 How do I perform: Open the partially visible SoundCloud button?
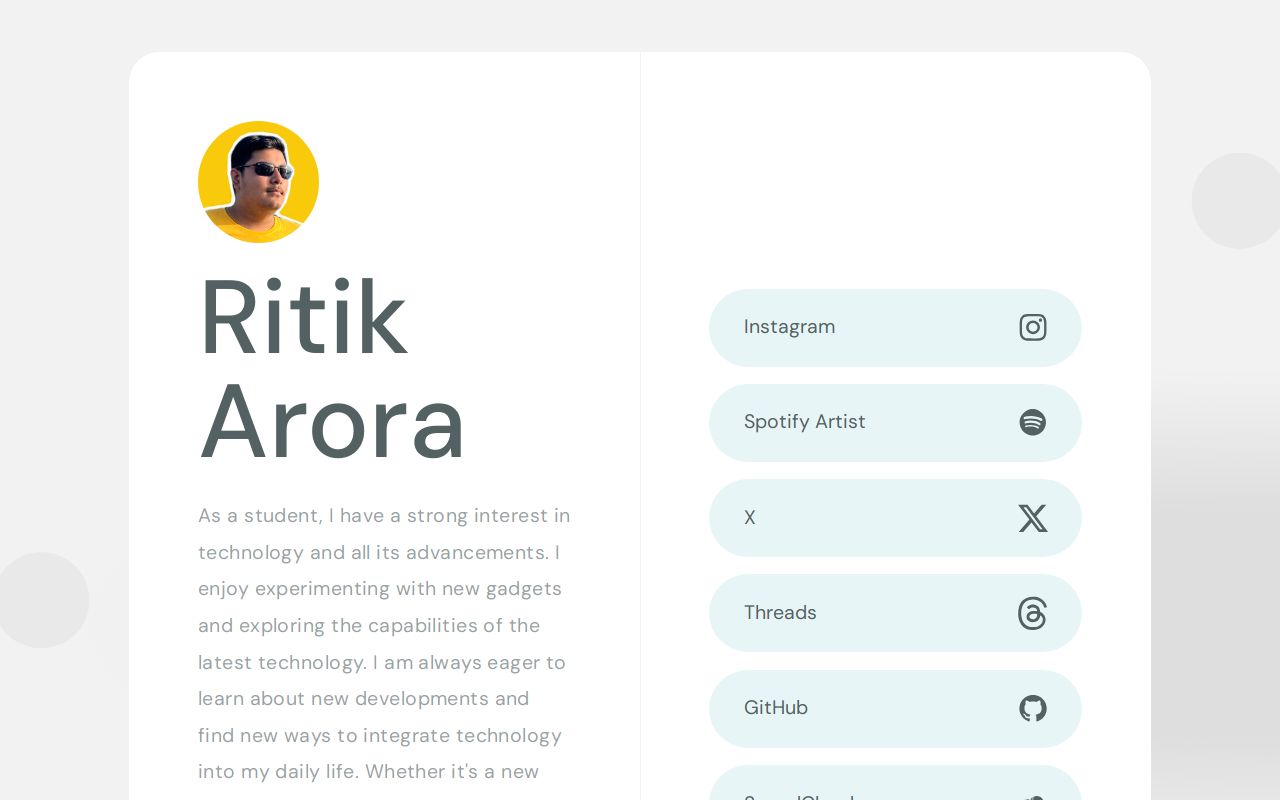coord(894,787)
